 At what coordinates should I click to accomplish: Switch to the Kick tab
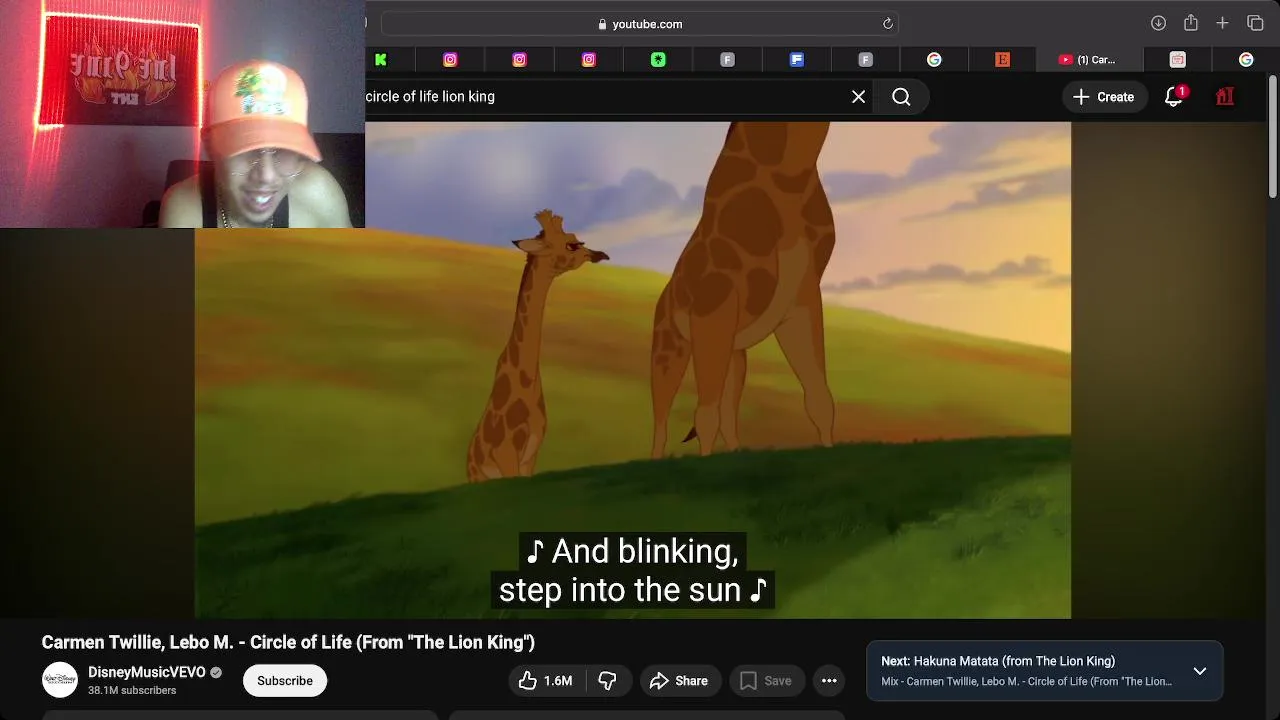[381, 60]
